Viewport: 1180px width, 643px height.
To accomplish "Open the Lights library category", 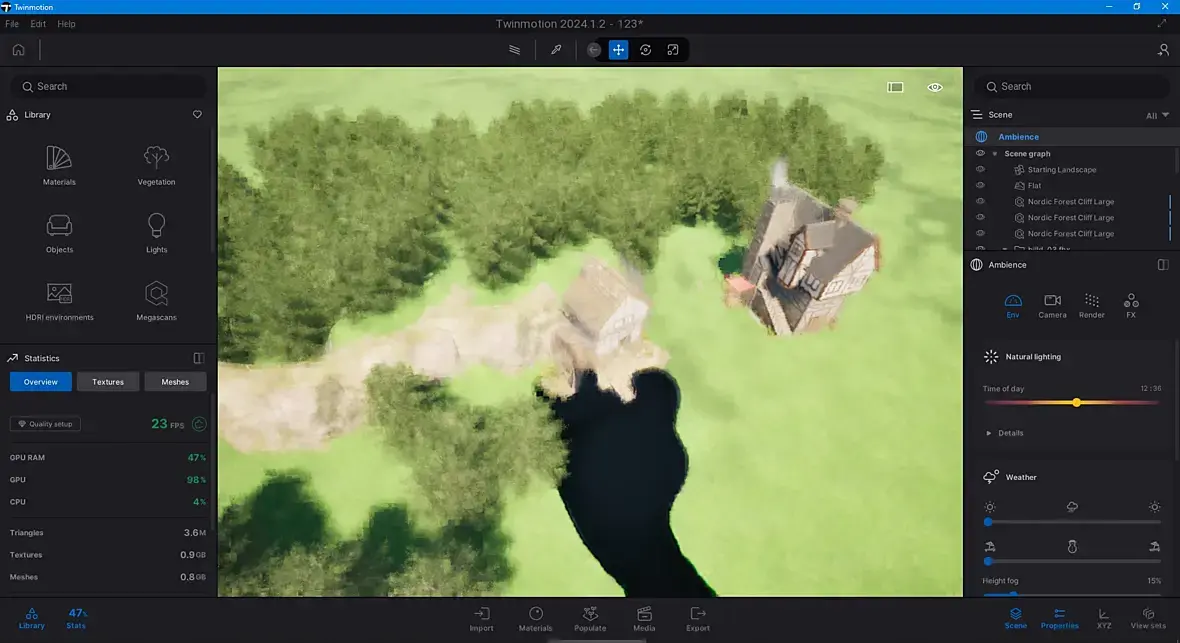I will [x=157, y=233].
